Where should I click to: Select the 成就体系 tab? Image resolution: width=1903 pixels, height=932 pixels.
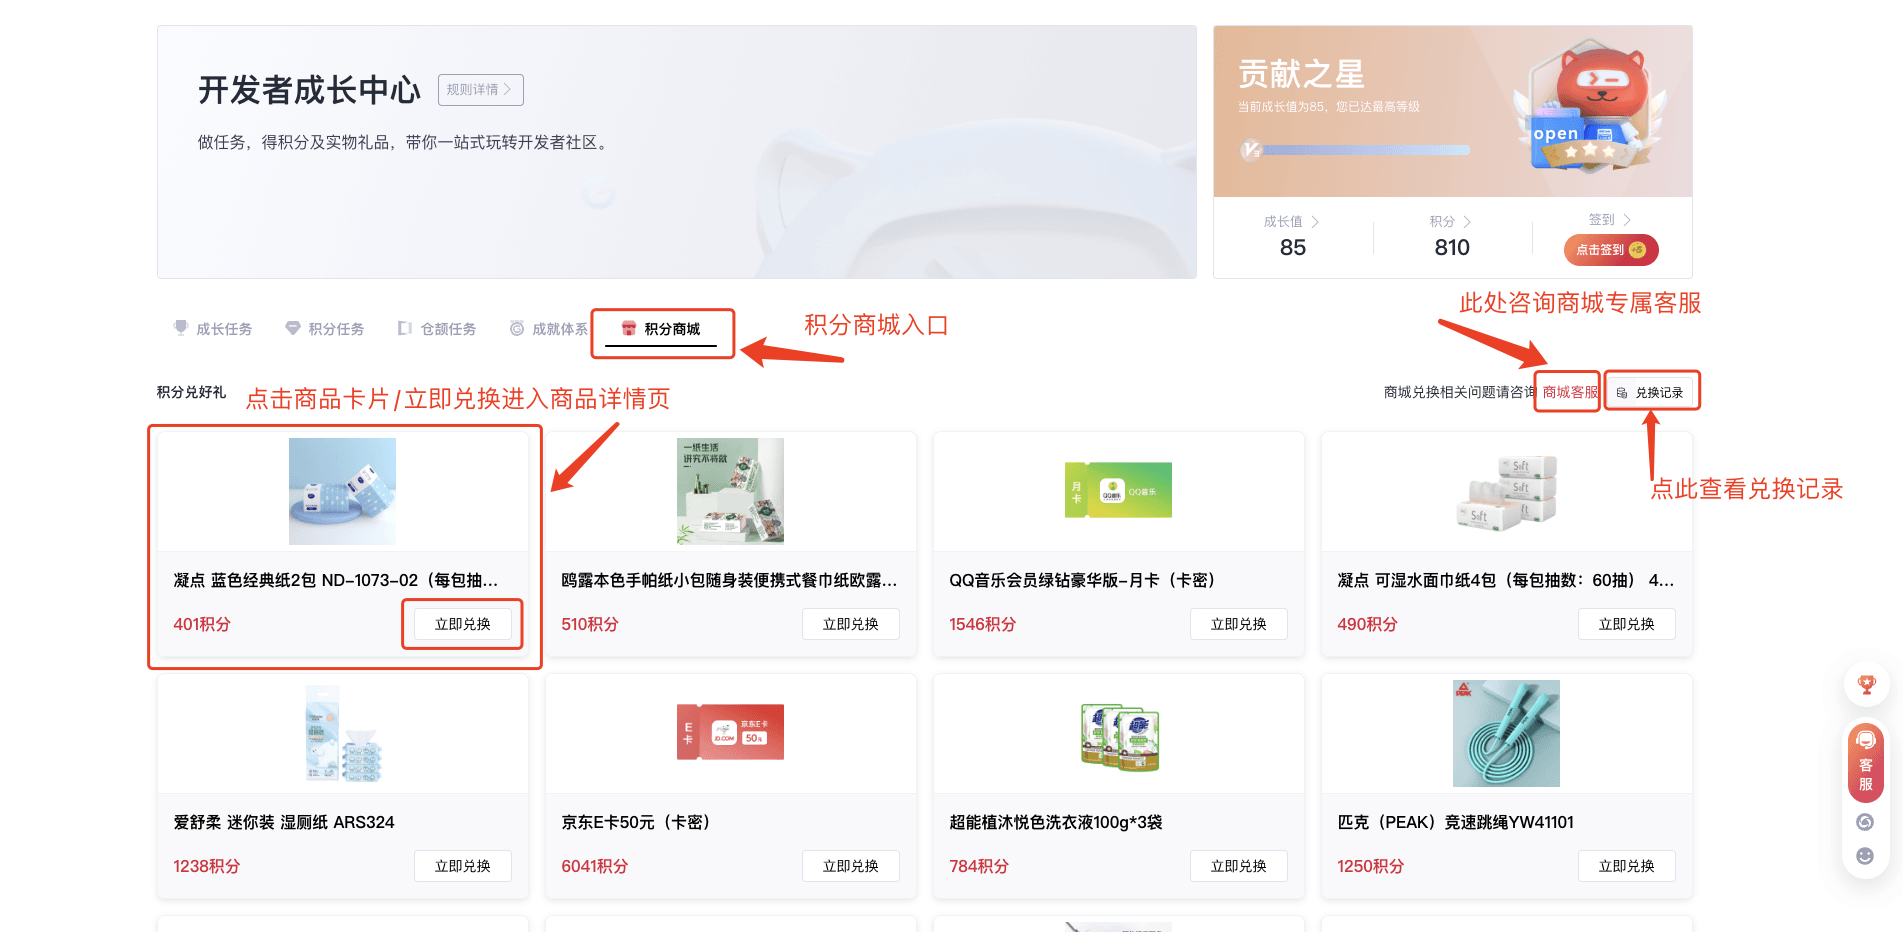point(549,329)
